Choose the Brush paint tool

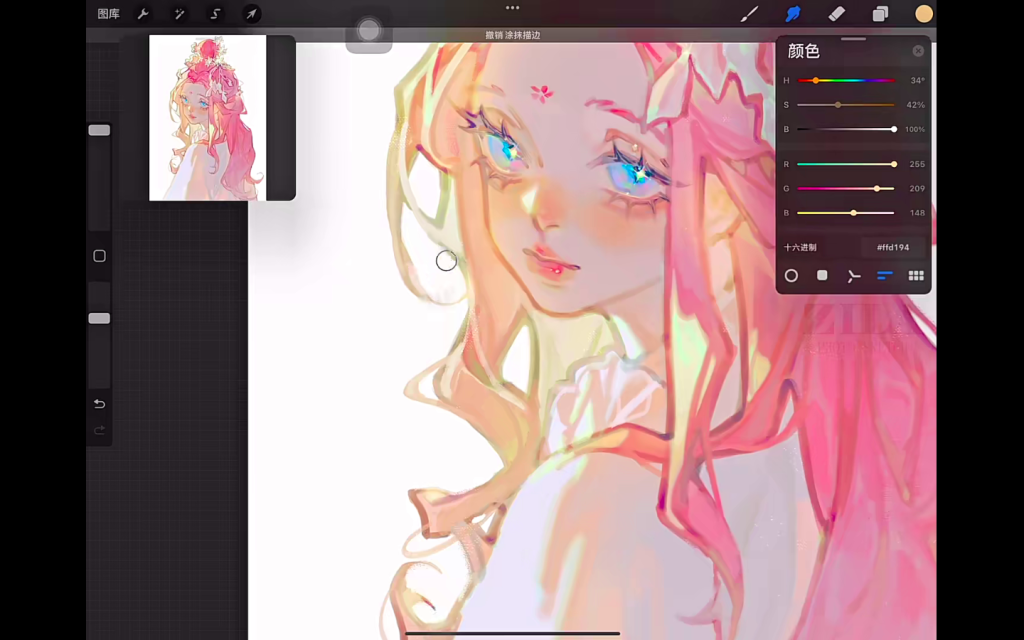point(749,14)
